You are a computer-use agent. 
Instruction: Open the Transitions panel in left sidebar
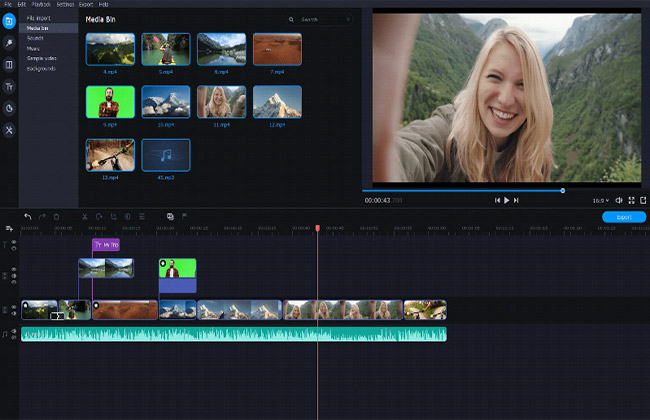pos(9,65)
